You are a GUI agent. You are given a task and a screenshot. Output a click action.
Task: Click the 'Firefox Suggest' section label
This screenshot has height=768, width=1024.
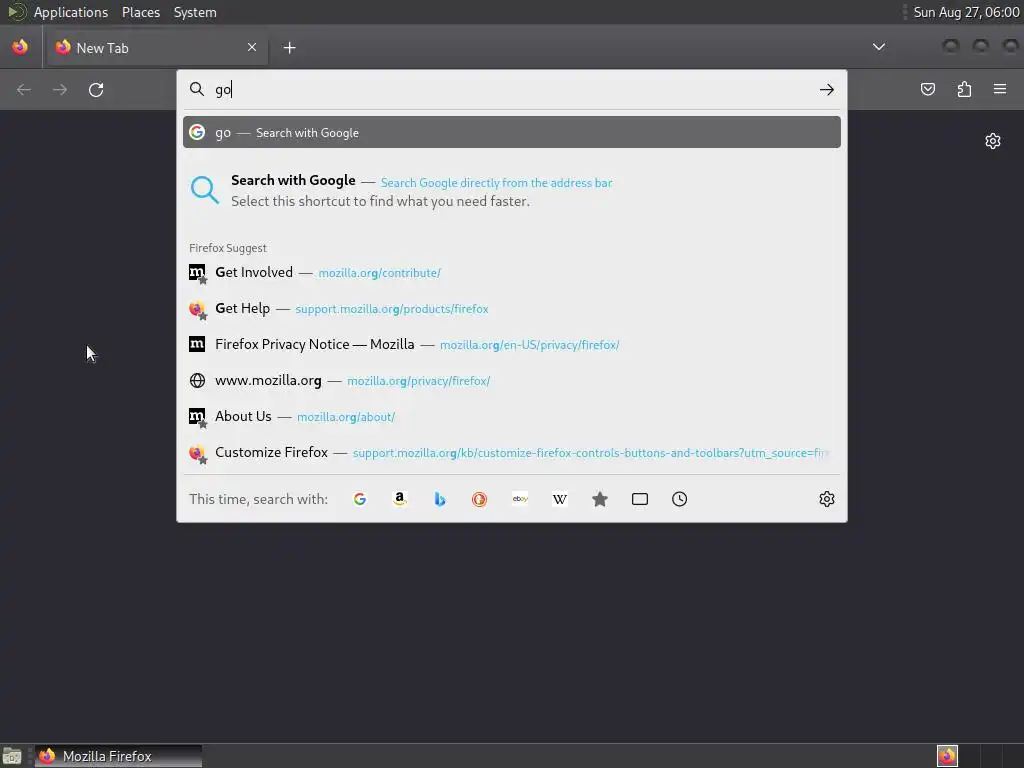point(228,248)
